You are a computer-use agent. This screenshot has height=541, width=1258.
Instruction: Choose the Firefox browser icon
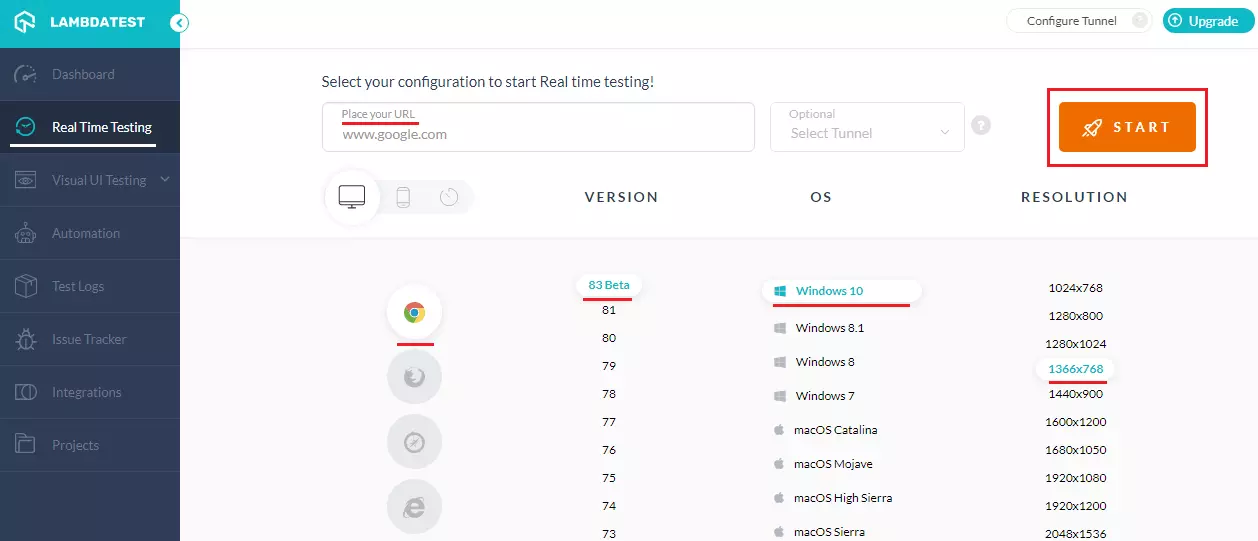click(414, 377)
